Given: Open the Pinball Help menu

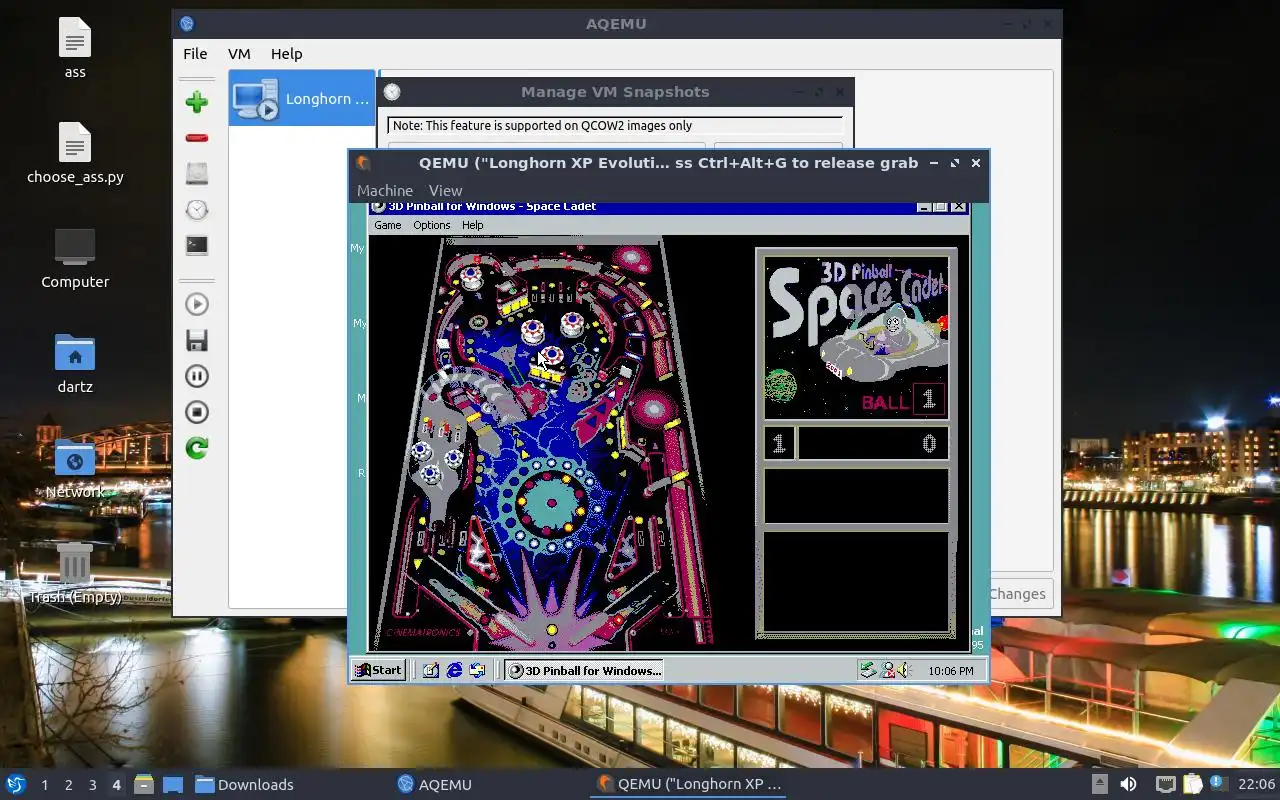Looking at the screenshot, I should (x=472, y=225).
